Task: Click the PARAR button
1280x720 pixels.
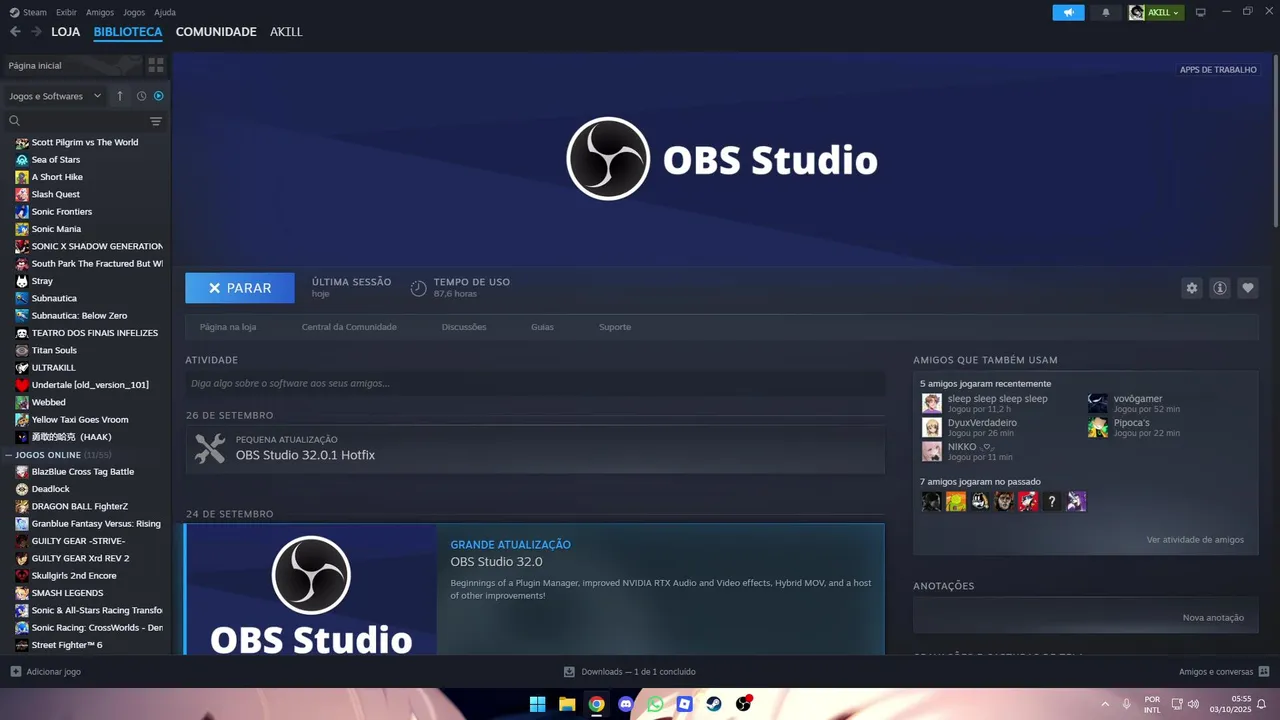Action: coord(240,288)
